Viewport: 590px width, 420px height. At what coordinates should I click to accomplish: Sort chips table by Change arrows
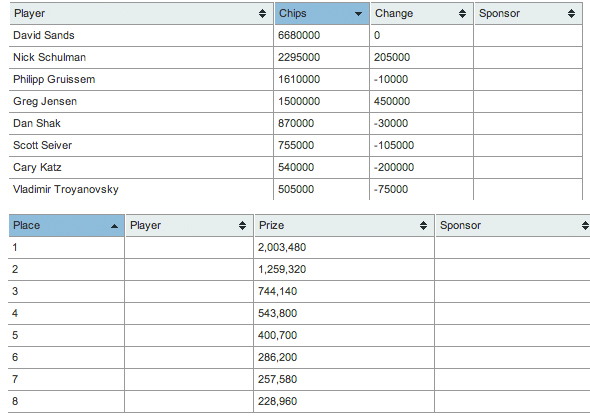click(x=462, y=14)
